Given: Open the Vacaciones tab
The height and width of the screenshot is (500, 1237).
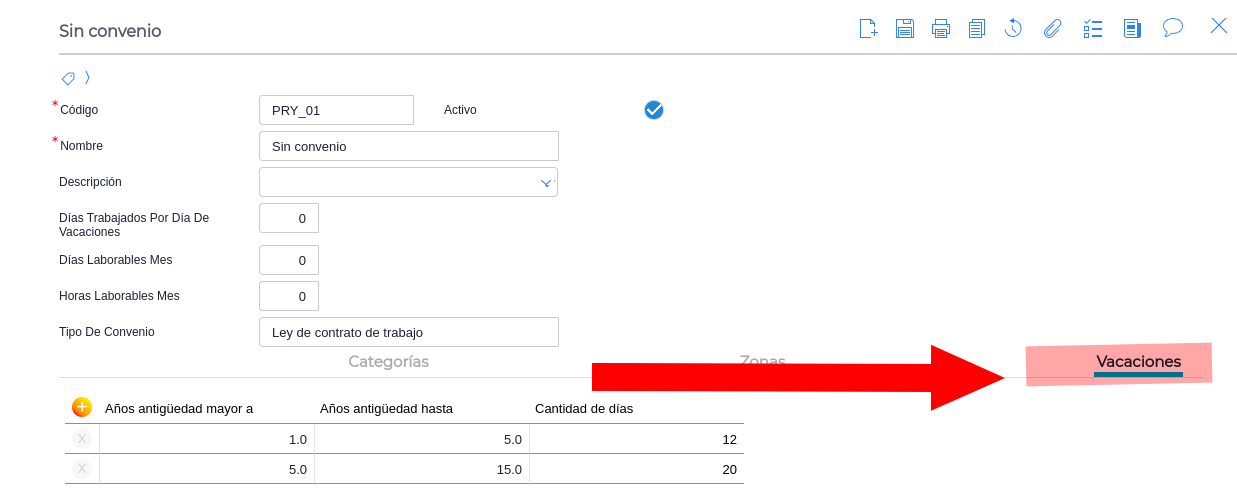Looking at the screenshot, I should (1138, 362).
